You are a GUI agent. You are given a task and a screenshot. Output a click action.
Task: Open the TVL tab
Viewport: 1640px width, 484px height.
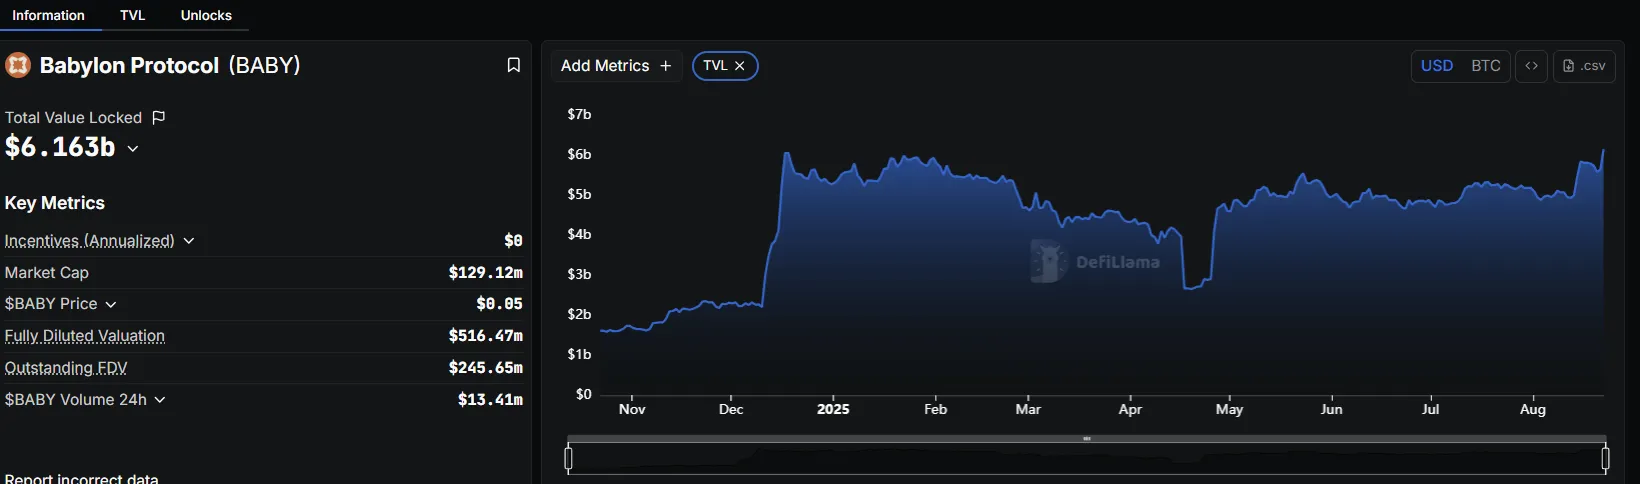132,15
